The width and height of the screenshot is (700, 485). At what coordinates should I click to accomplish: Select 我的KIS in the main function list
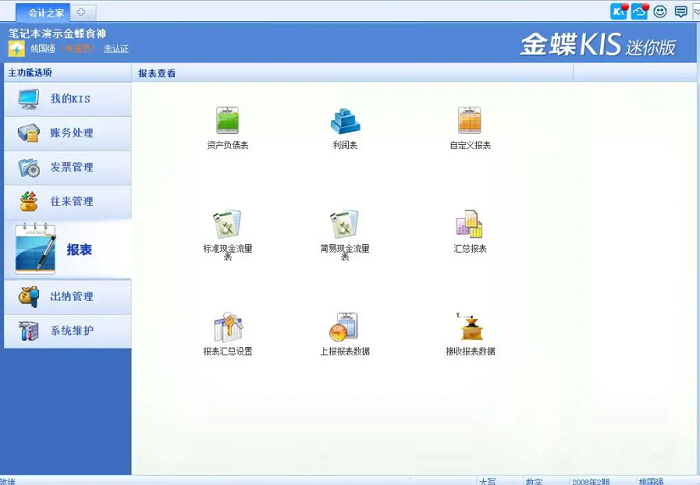[68, 99]
